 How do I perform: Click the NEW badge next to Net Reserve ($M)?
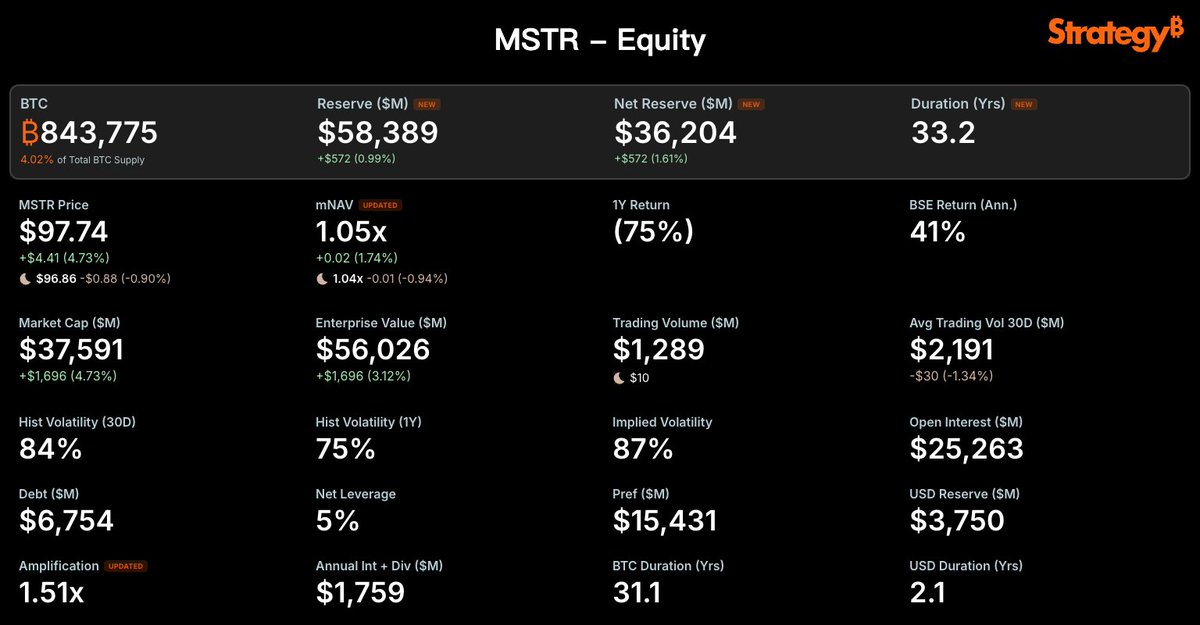(752, 104)
